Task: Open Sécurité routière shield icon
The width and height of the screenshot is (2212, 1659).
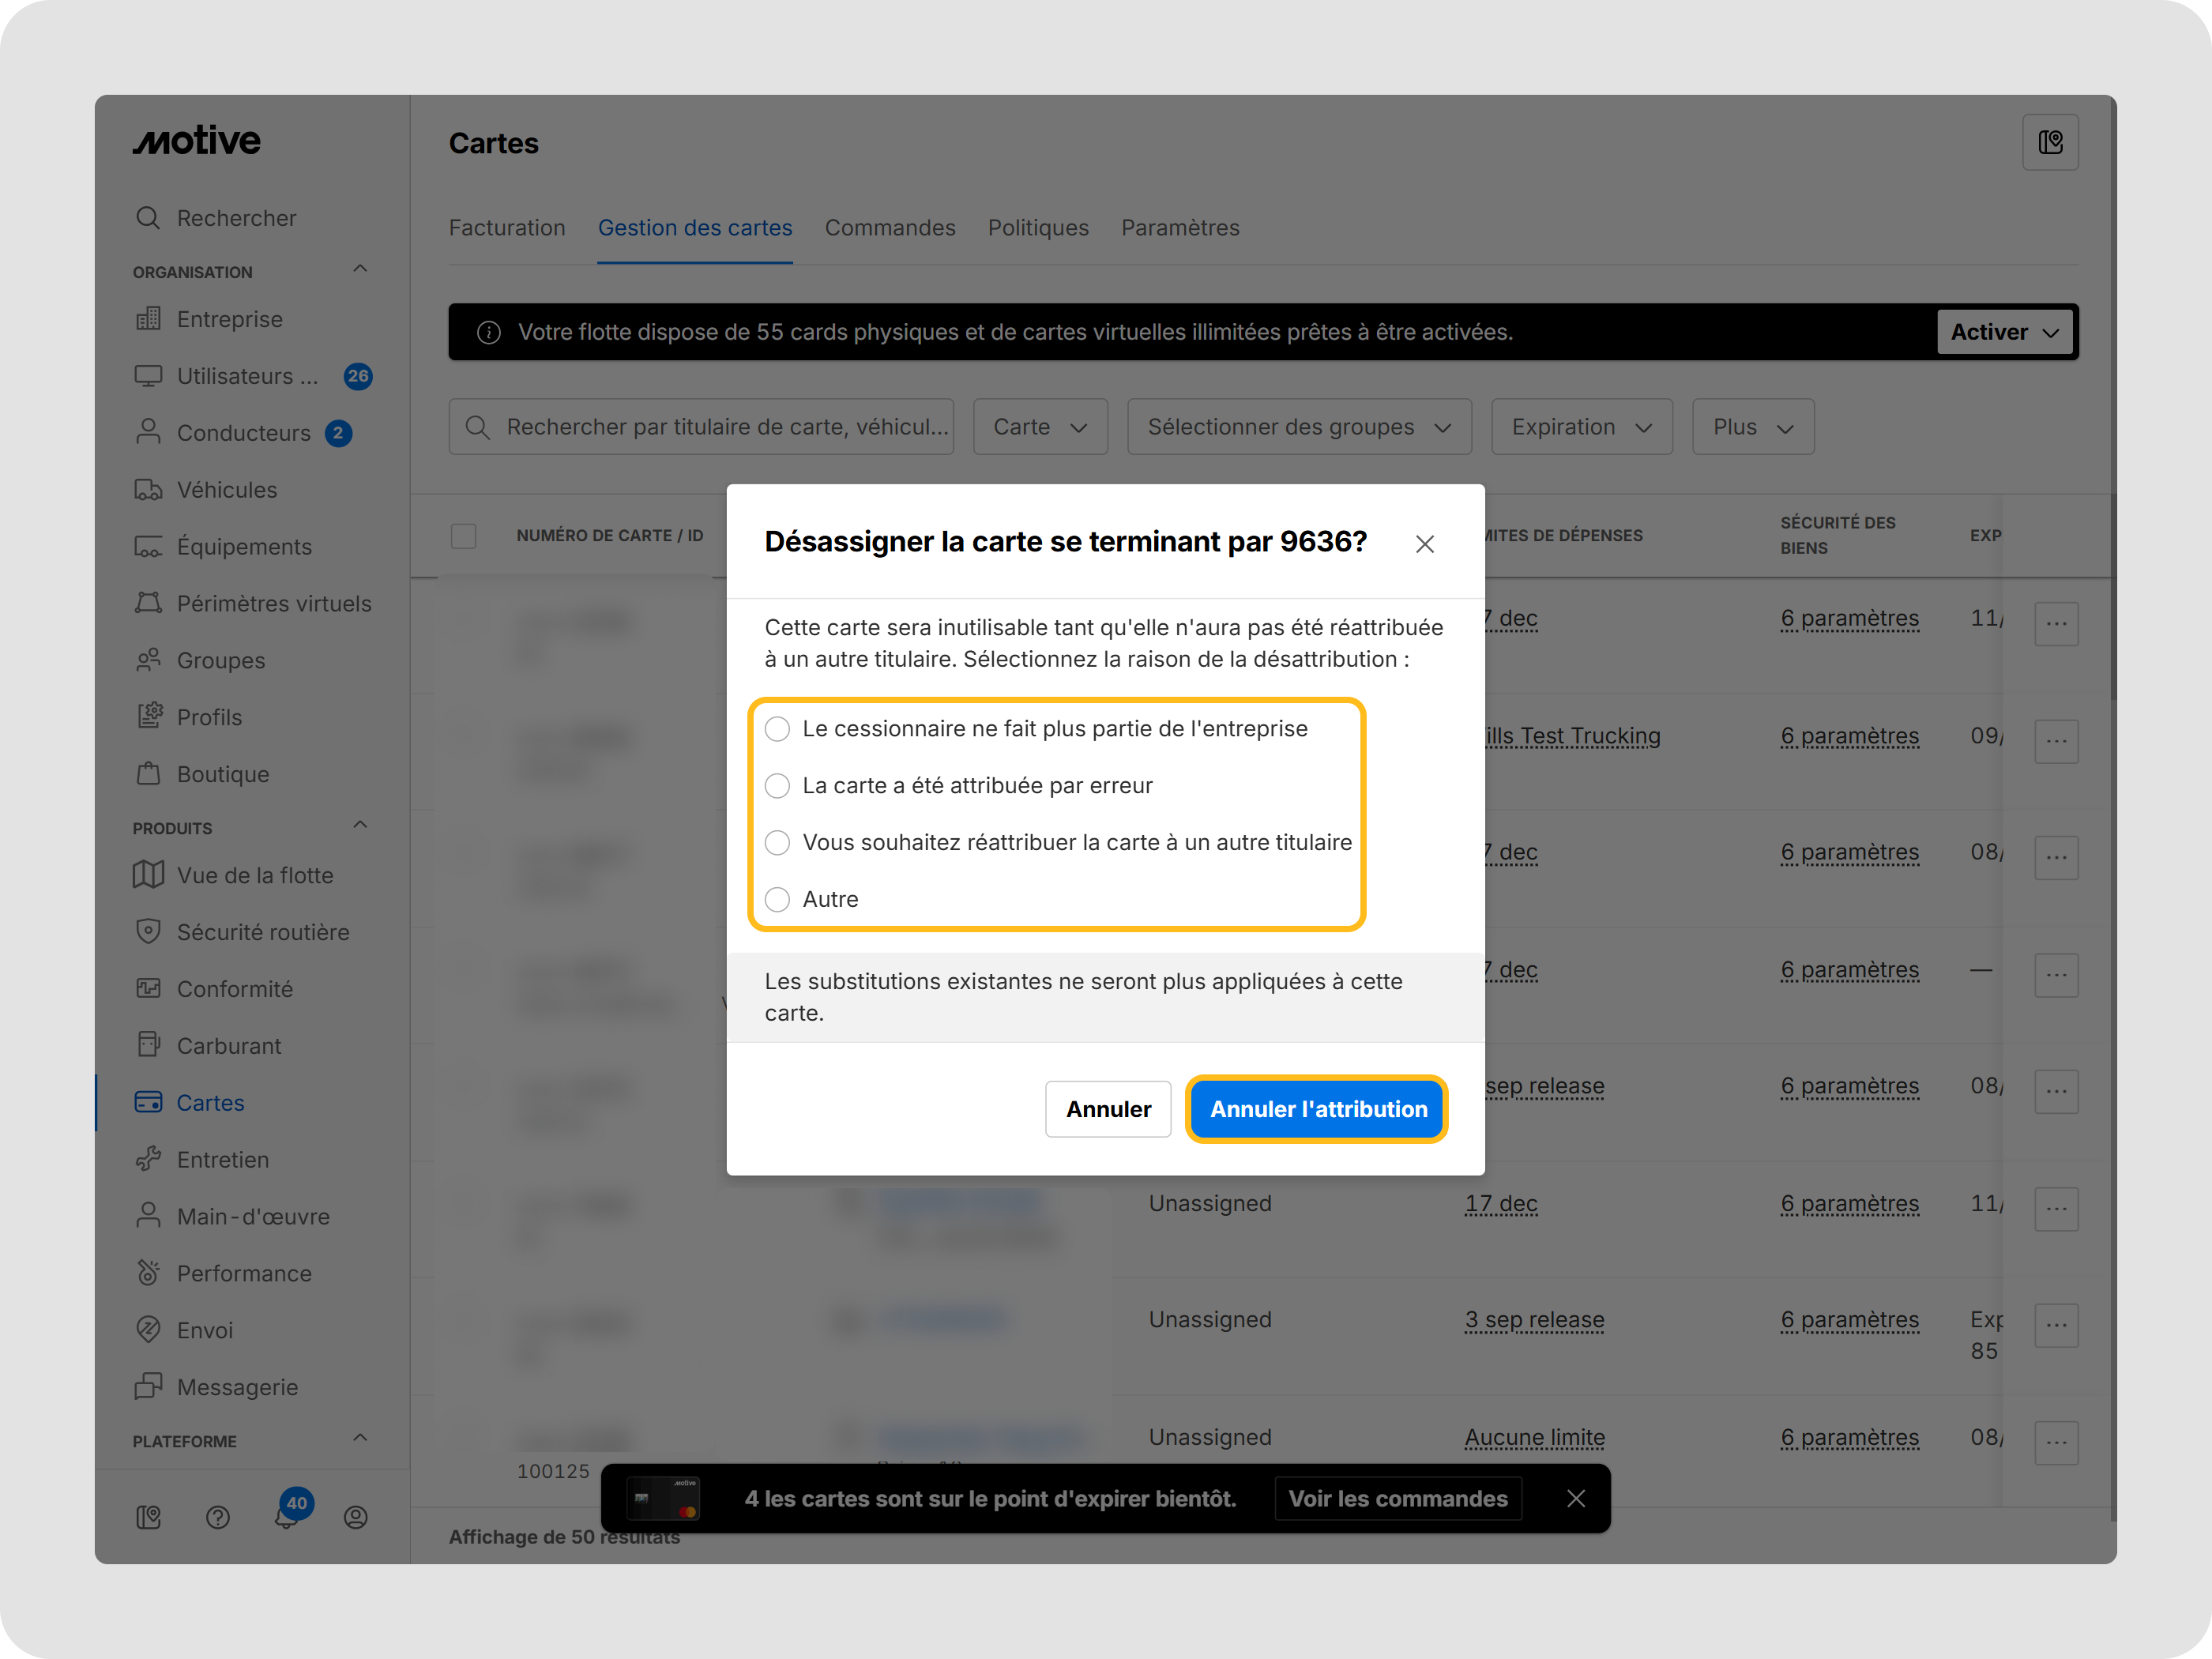Action: click(x=148, y=932)
